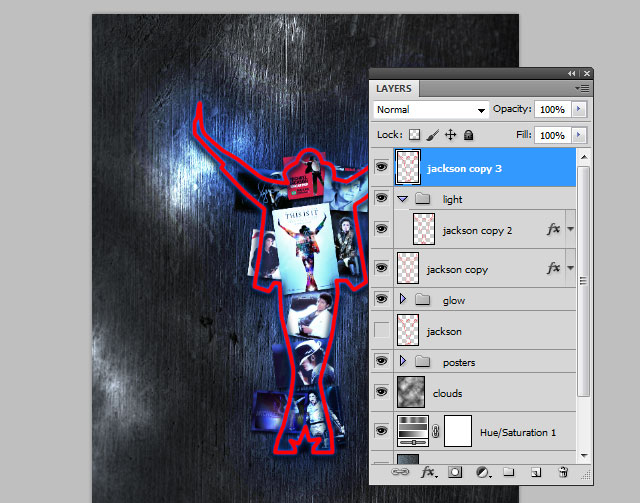Click the layers list scrollbar thumb
Image resolution: width=640 pixels, height=503 pixels.
pos(584,281)
